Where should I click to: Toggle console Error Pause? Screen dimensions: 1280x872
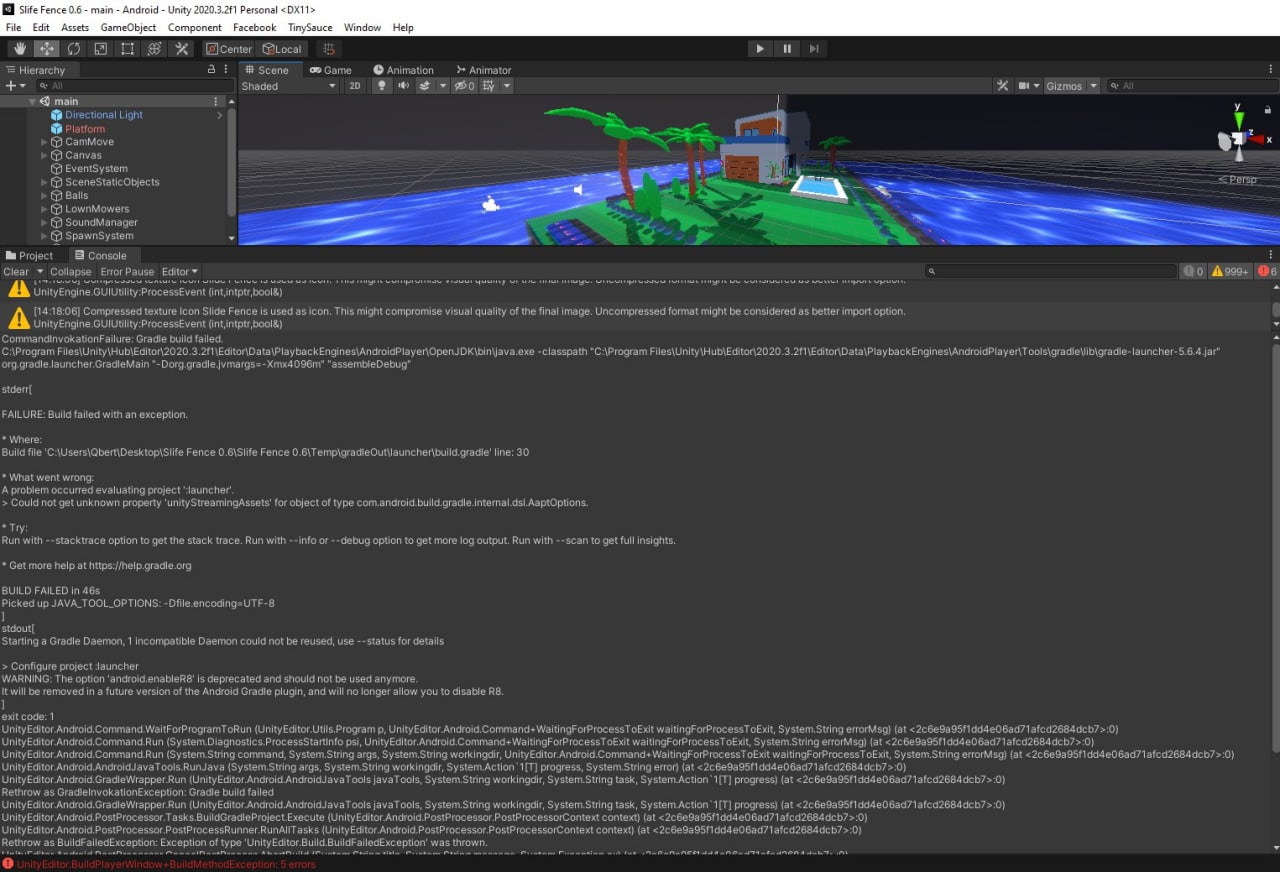click(x=127, y=271)
